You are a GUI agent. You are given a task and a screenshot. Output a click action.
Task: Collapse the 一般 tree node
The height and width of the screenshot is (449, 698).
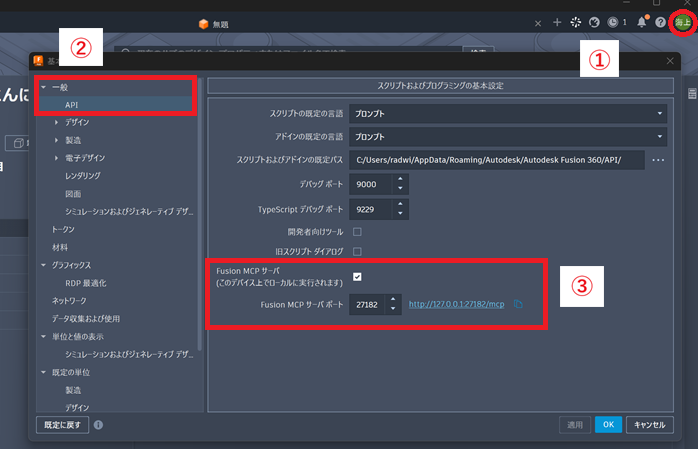click(44, 87)
